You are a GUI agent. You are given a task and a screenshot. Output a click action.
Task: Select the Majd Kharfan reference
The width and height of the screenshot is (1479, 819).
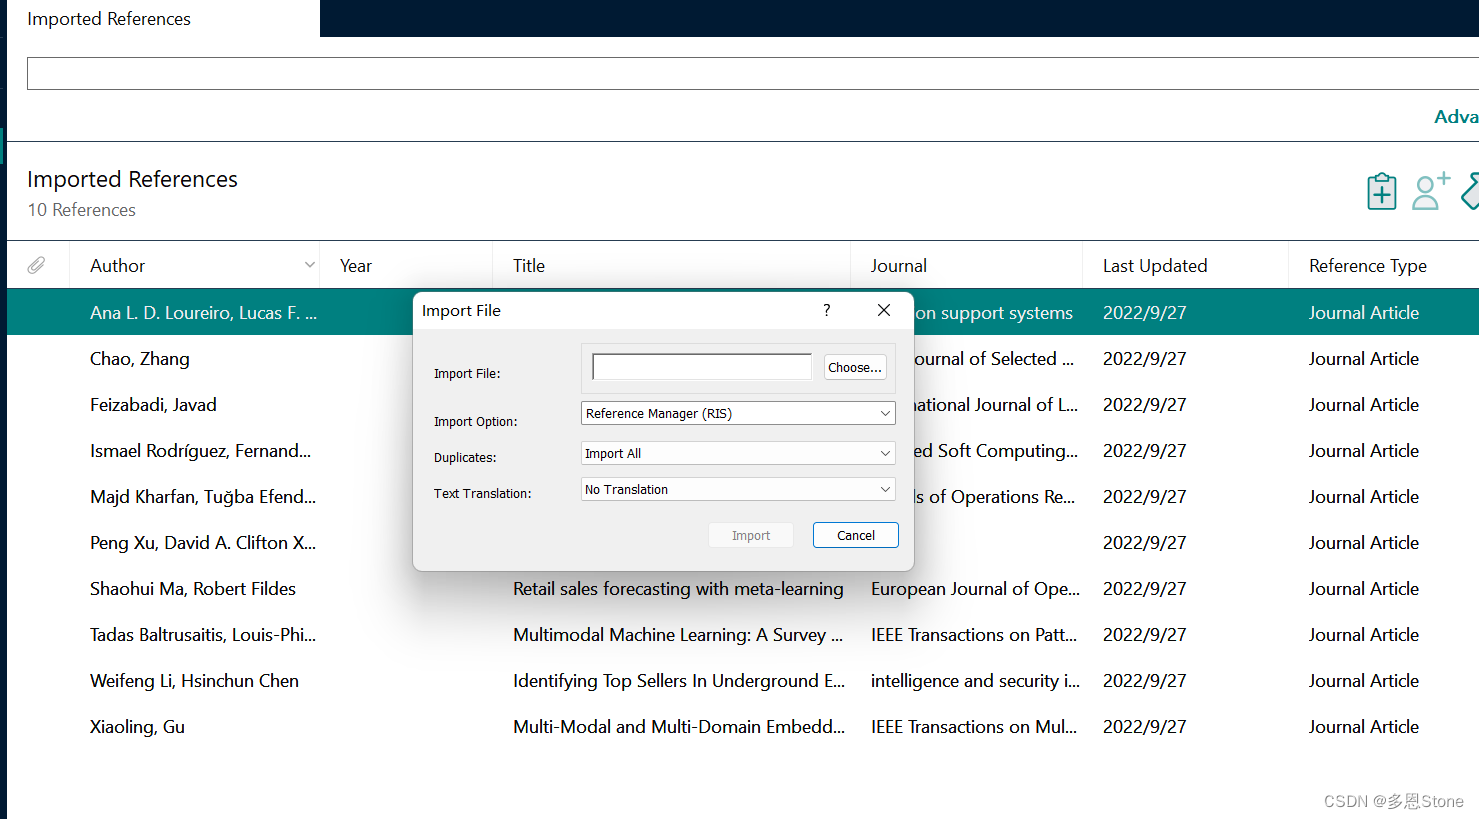pyautogui.click(x=203, y=497)
